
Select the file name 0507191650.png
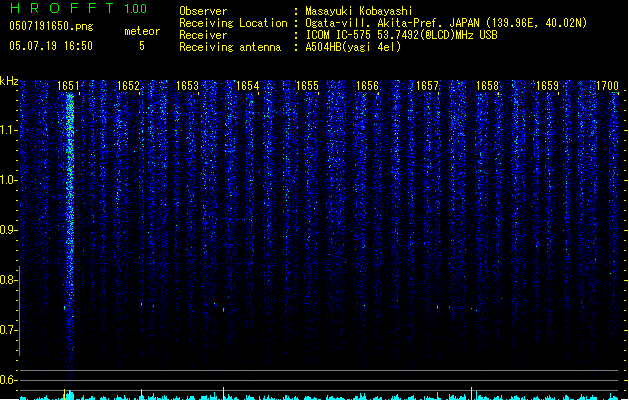(51, 26)
